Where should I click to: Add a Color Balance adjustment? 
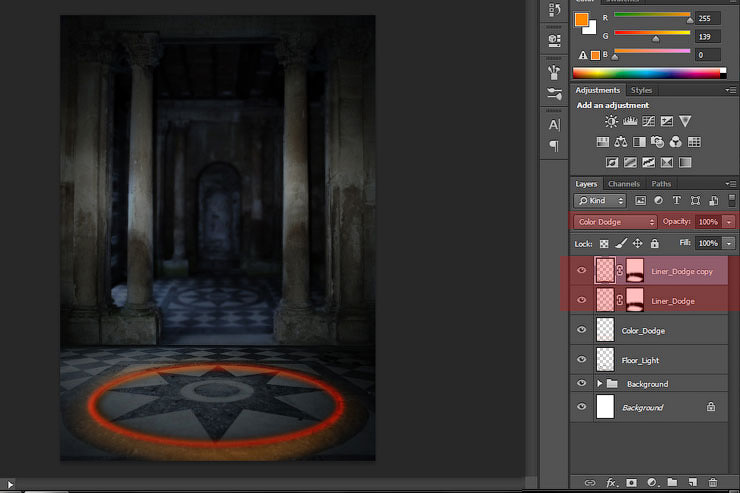[621, 142]
